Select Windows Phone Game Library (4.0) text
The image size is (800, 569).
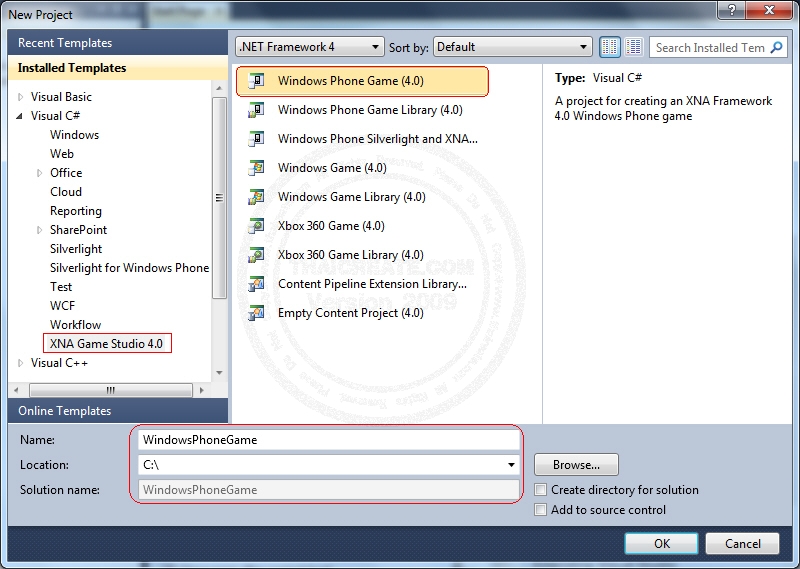370,110
